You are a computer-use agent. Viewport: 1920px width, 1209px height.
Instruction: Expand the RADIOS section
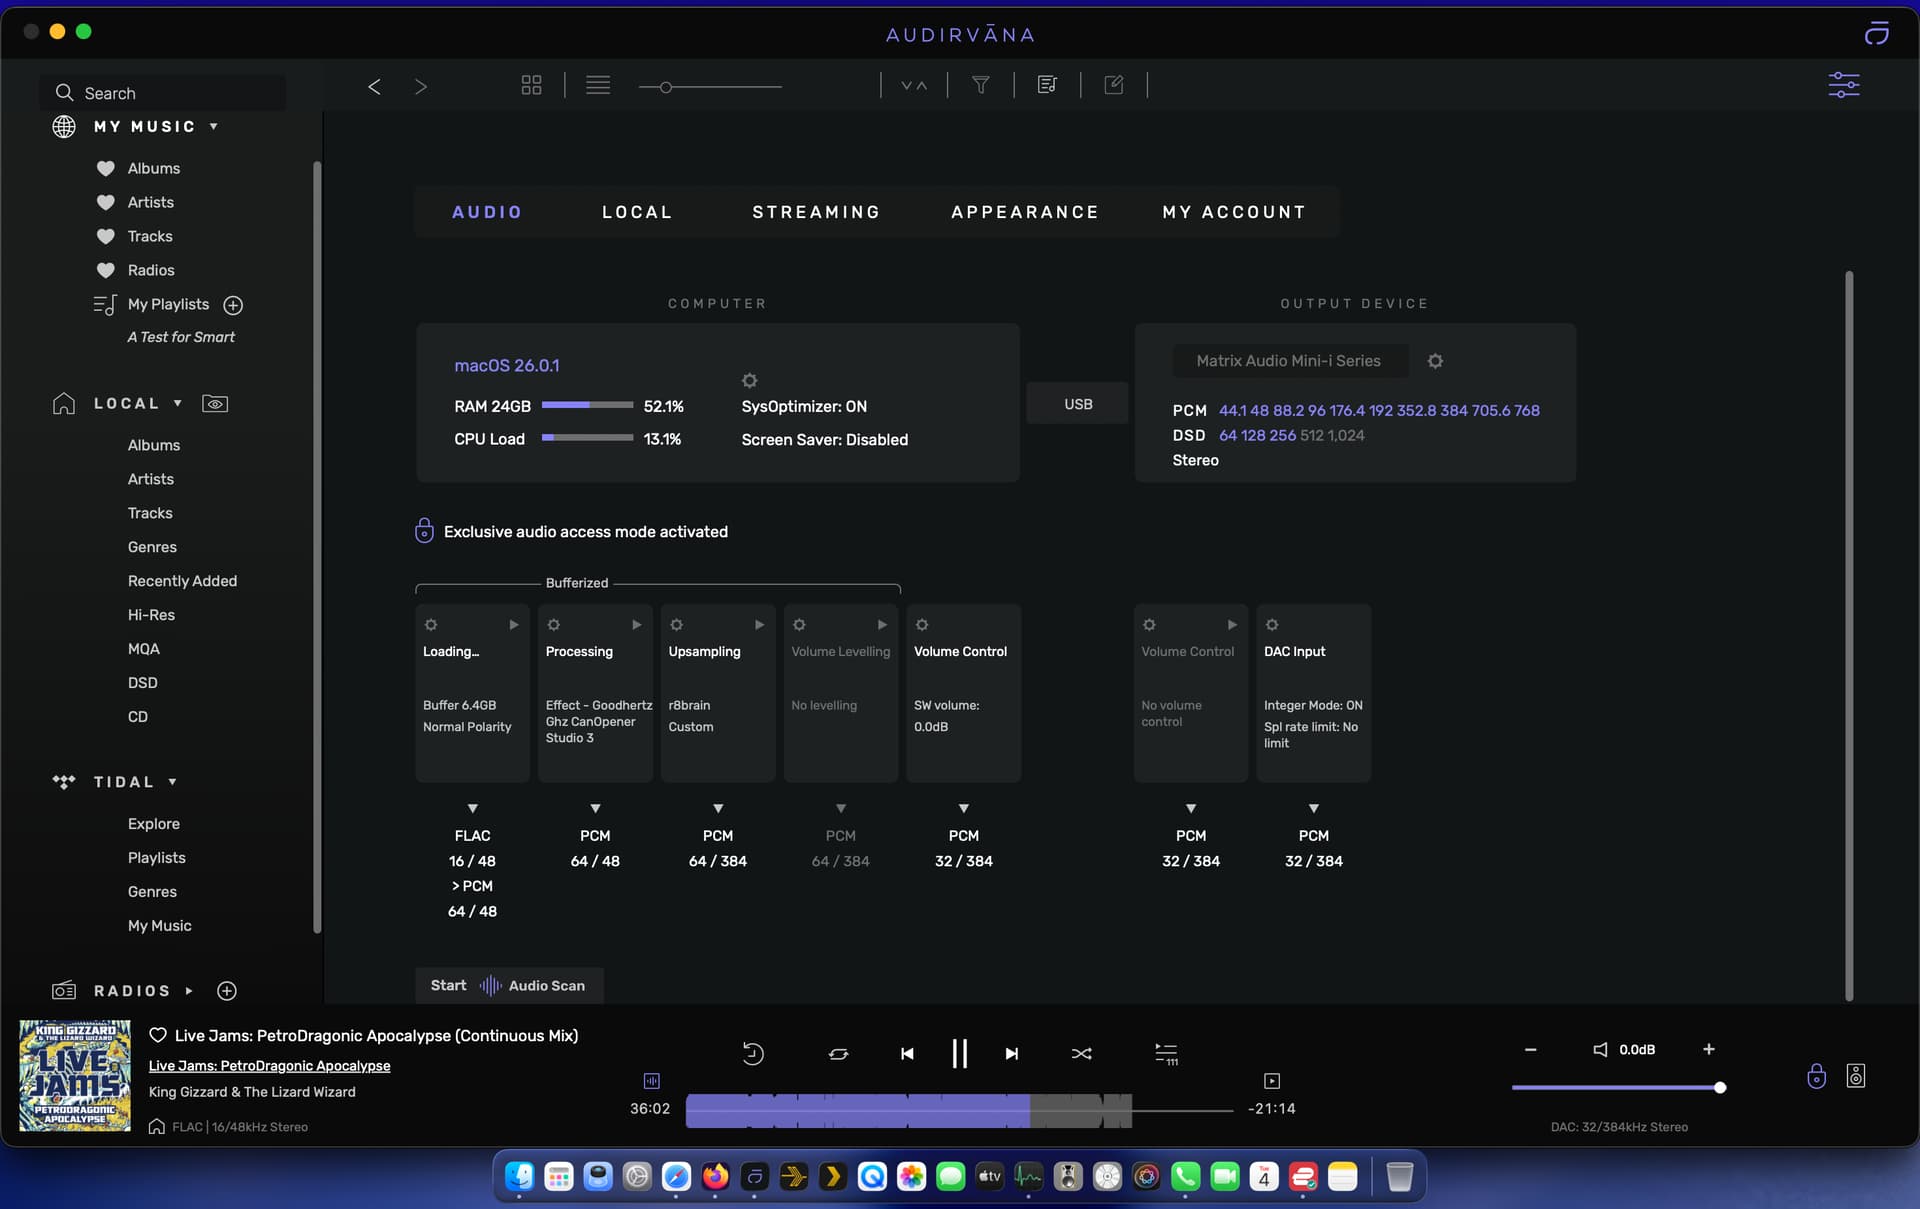click(x=188, y=991)
